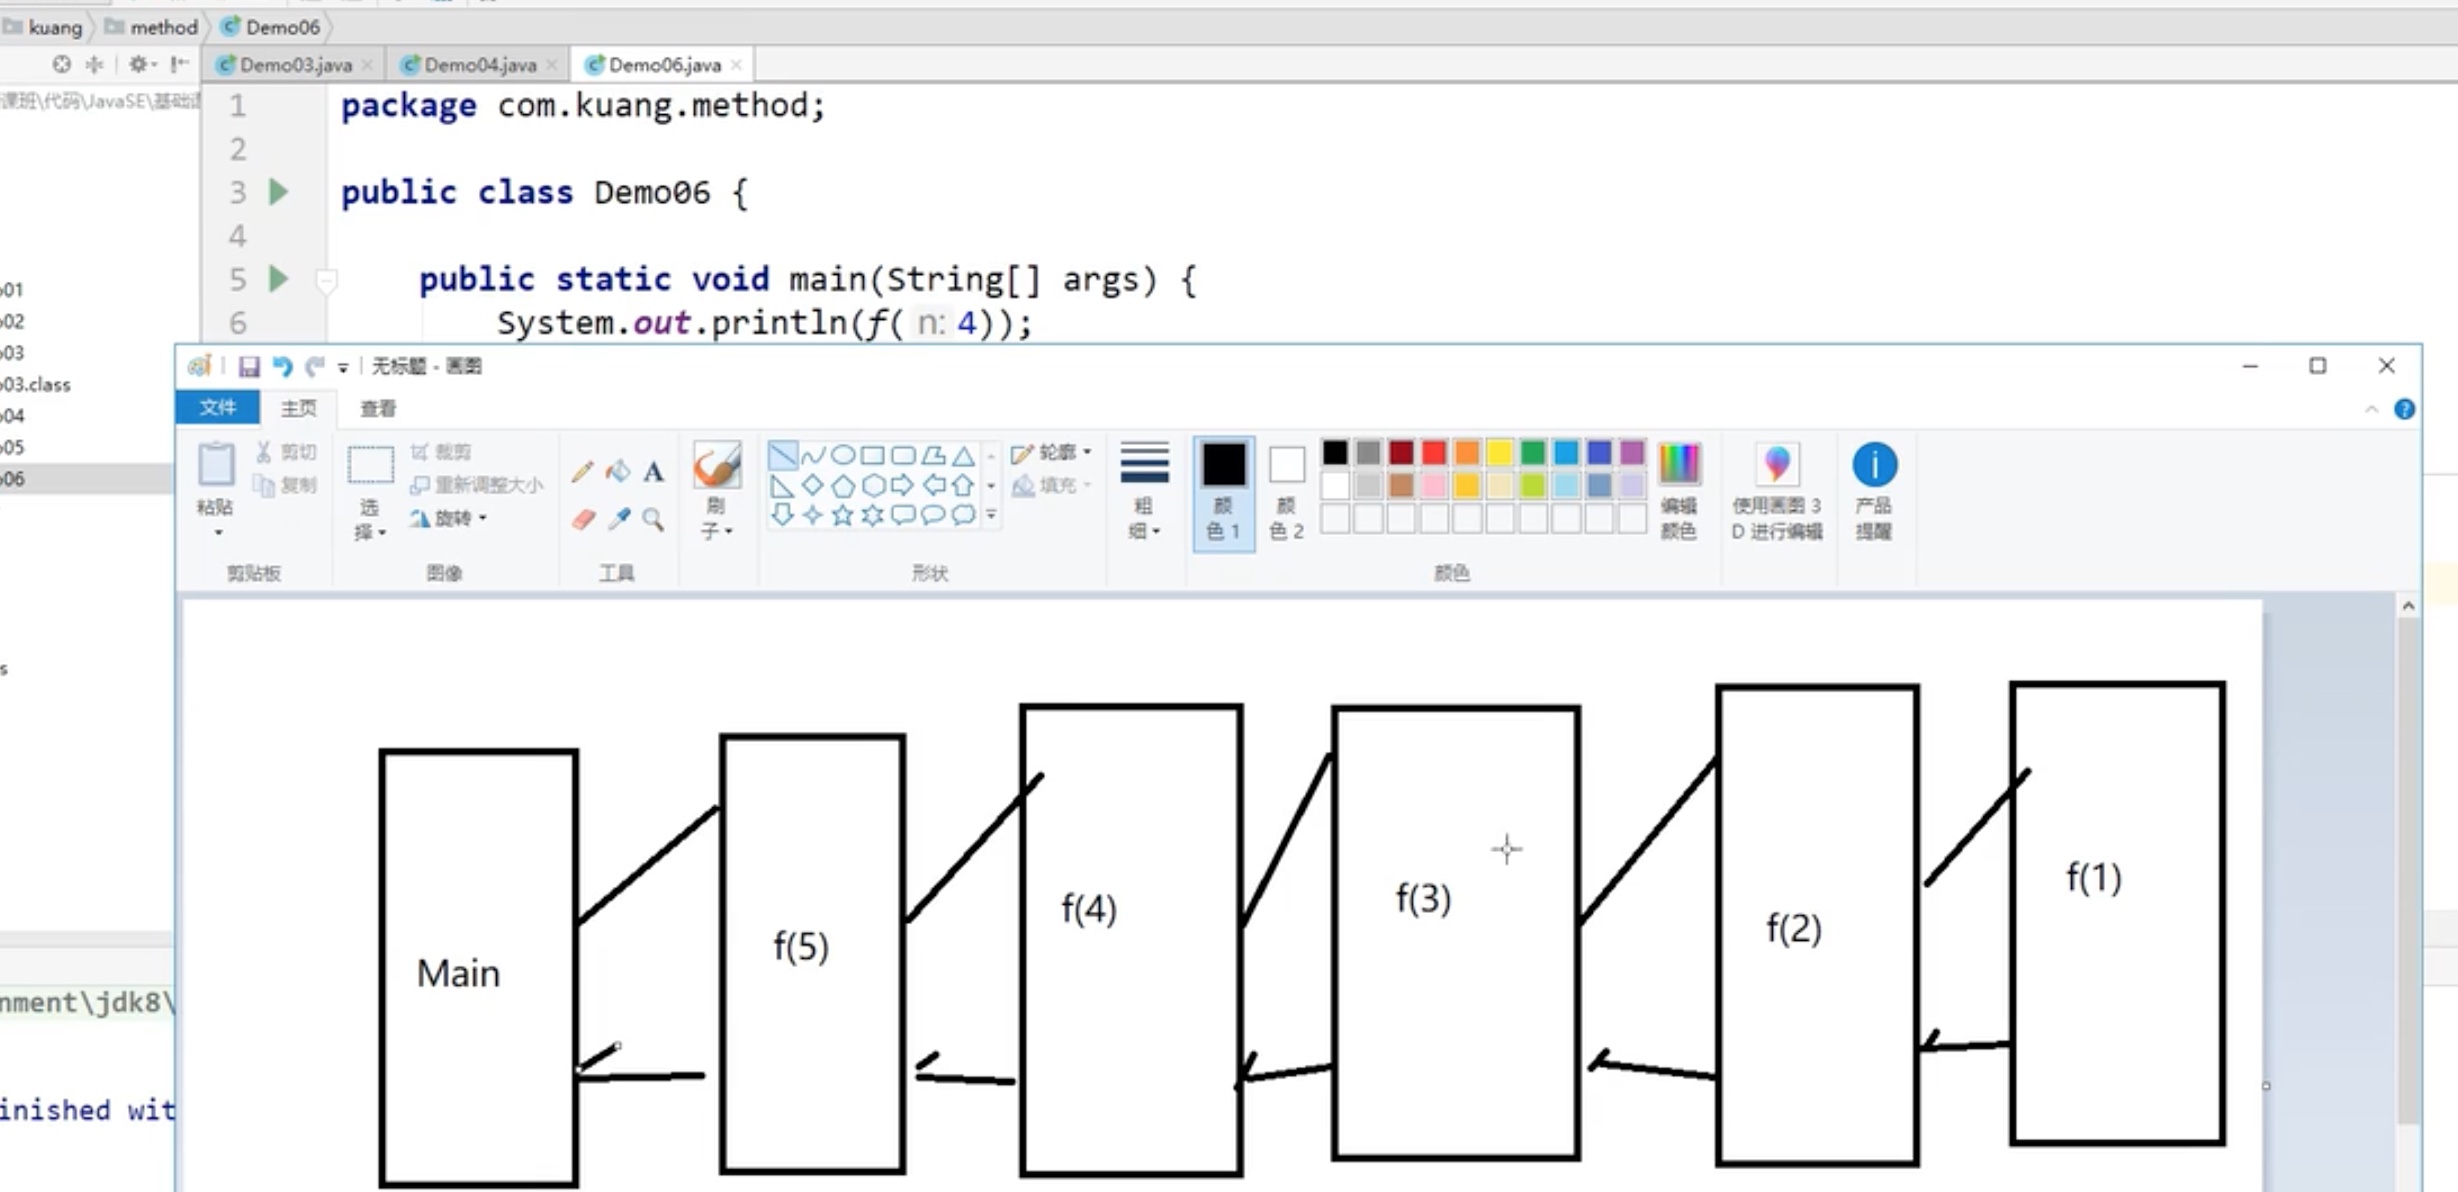Select the Eraser tool
Screen dimensions: 2458x1192
[x=583, y=519]
